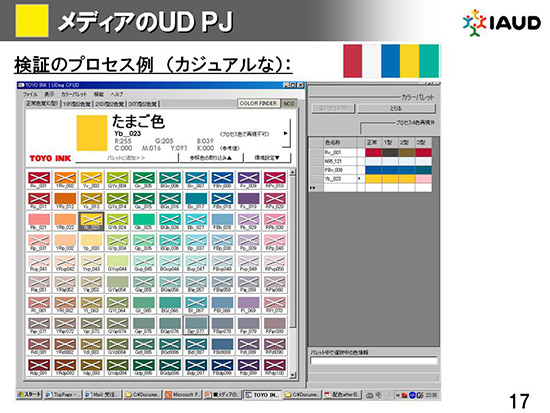The image size is (550, 413).
Task: Select the outlined Bgr_077 gray-blue swatch
Action: [x=196, y=324]
